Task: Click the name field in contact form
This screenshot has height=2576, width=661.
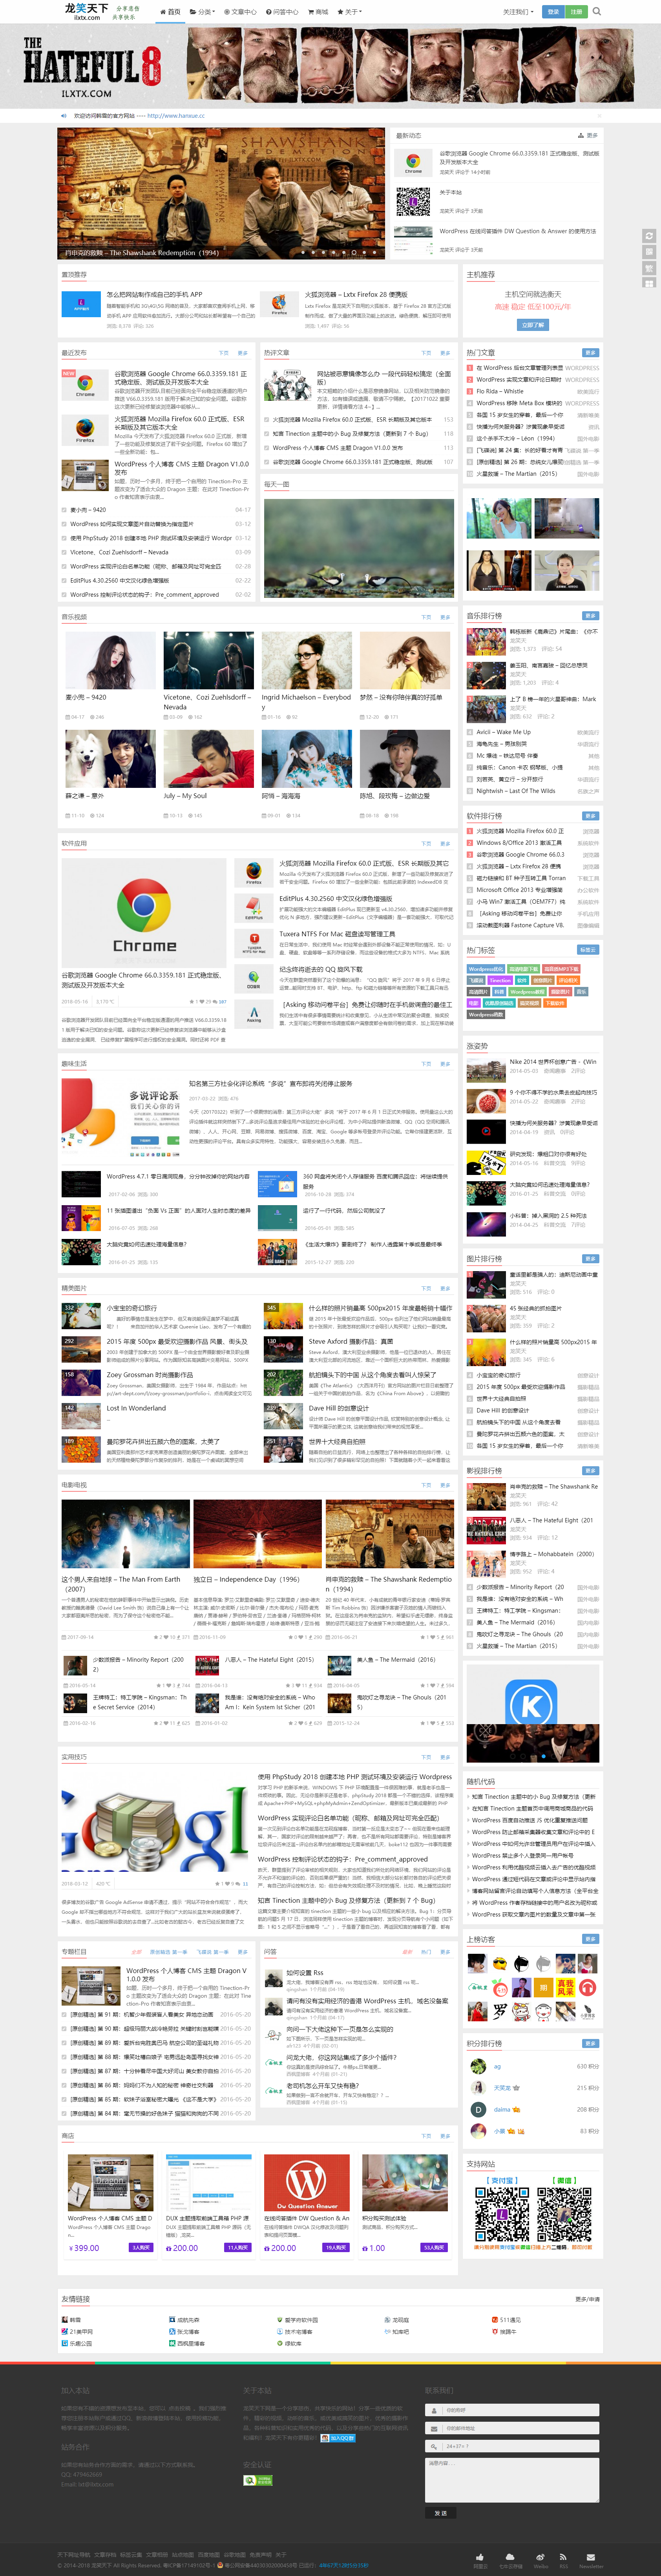Action: (512, 2410)
